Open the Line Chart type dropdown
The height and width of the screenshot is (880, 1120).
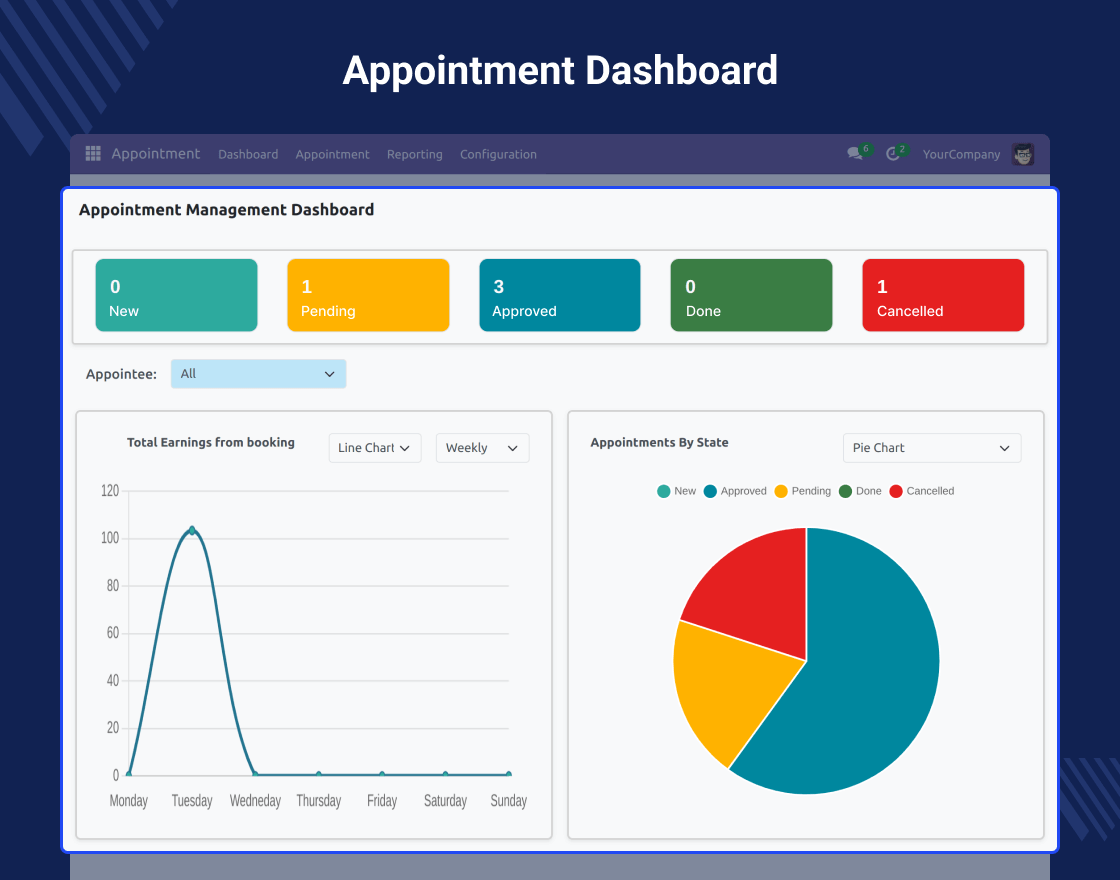click(375, 448)
